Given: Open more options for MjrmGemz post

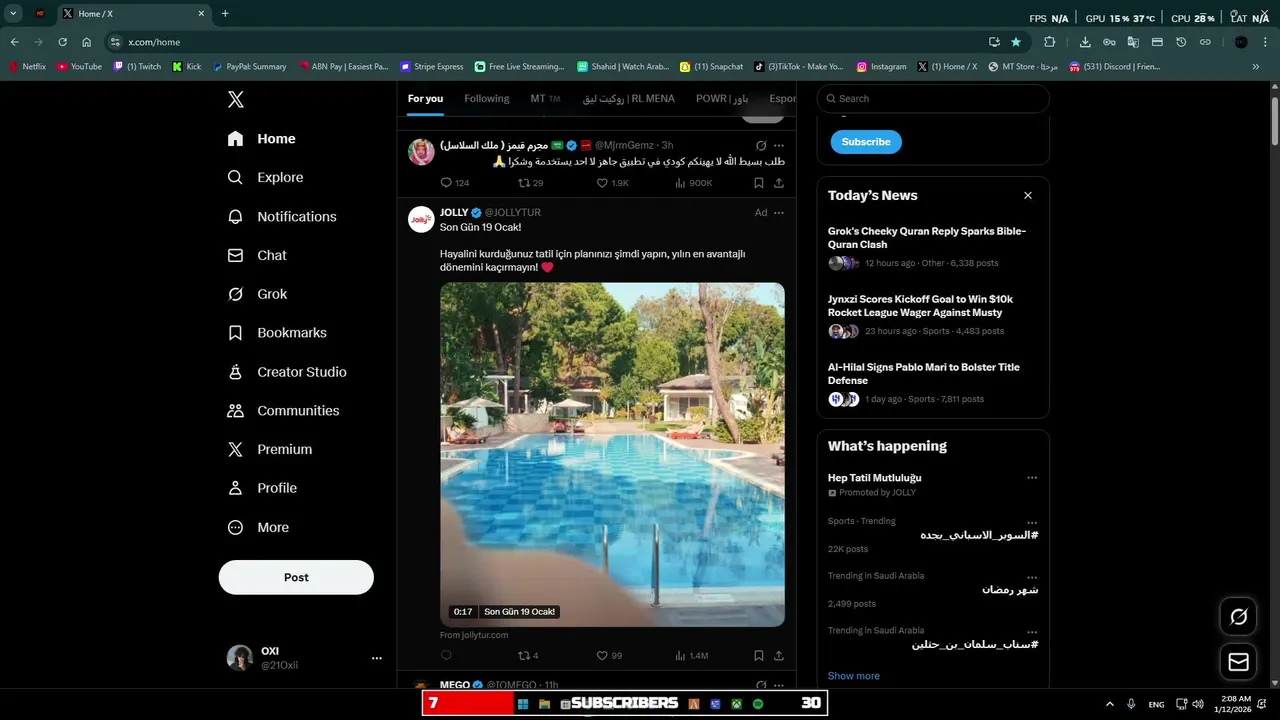Looking at the screenshot, I should (779, 146).
